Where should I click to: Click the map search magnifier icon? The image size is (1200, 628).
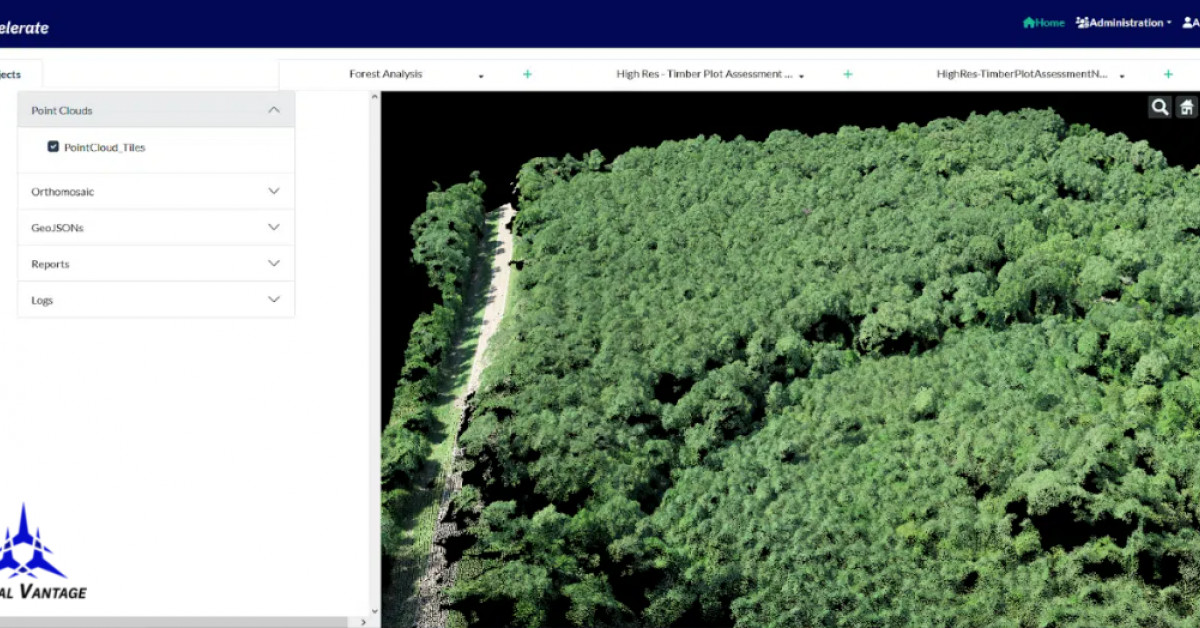click(1159, 106)
